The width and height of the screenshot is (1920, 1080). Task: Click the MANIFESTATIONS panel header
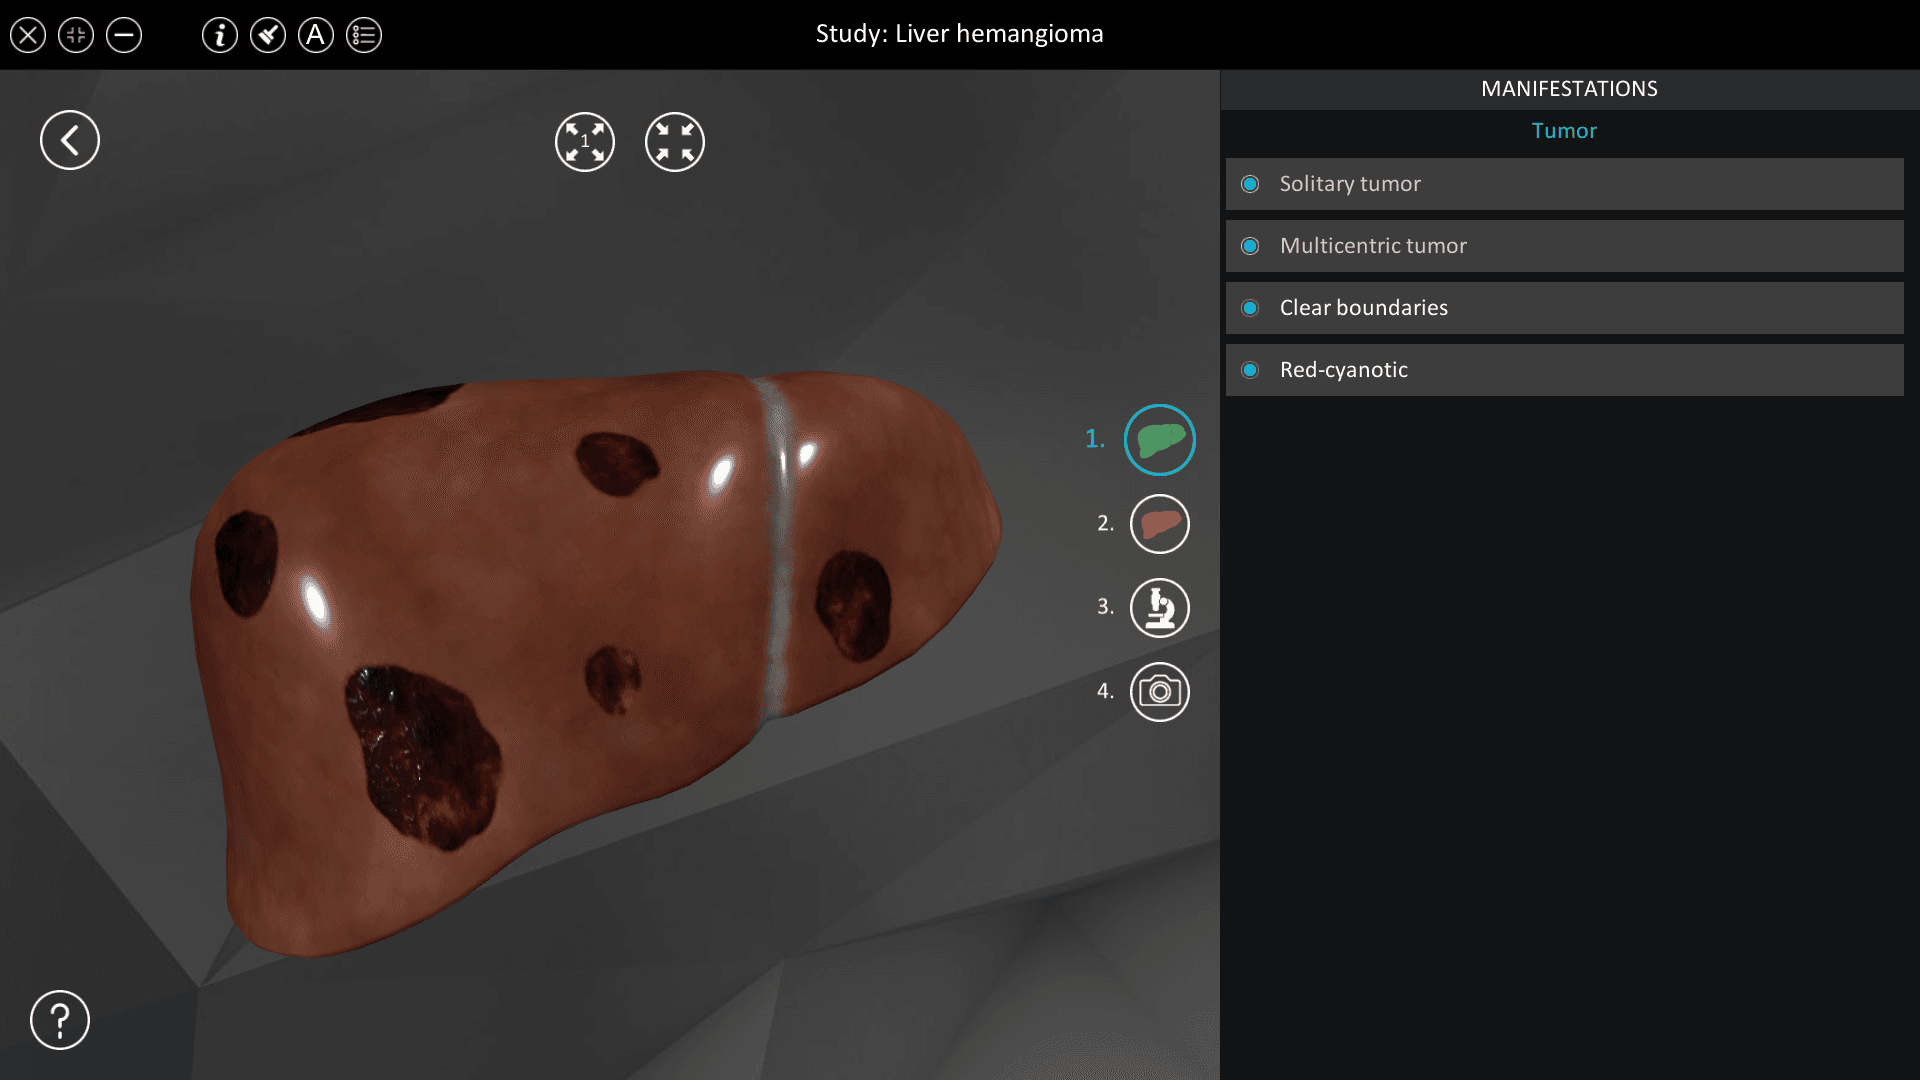(1569, 89)
